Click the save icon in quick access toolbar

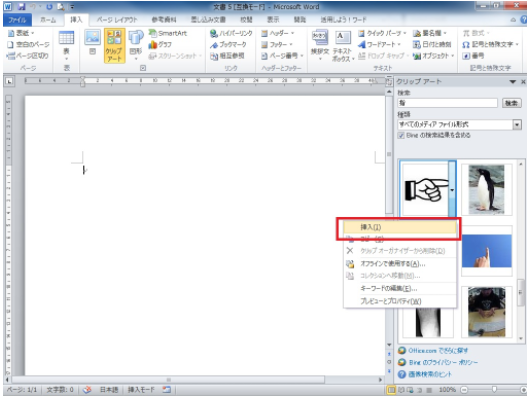22,6
